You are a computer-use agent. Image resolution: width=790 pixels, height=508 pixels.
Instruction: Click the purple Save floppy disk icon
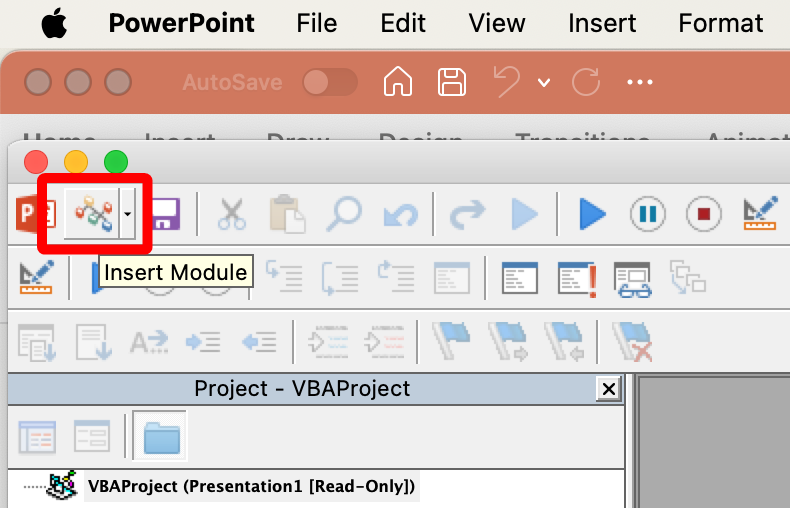164,213
